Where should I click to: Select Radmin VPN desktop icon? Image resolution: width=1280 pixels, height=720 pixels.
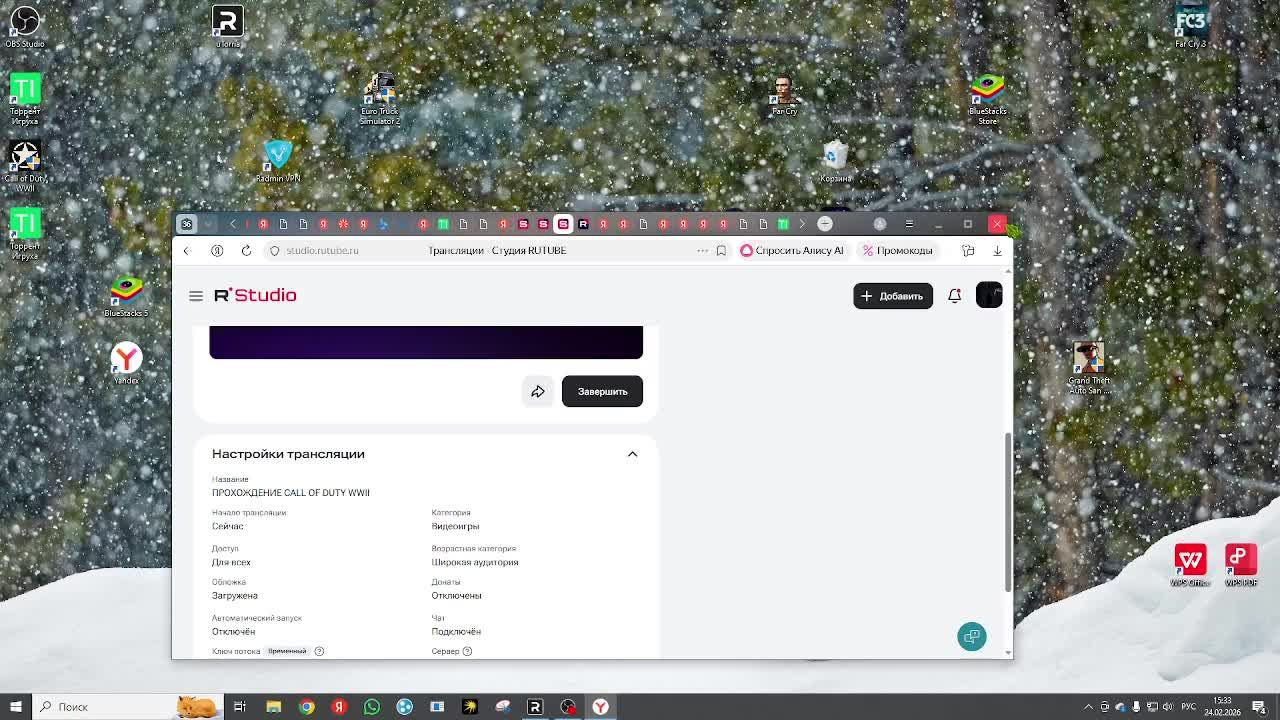(278, 160)
